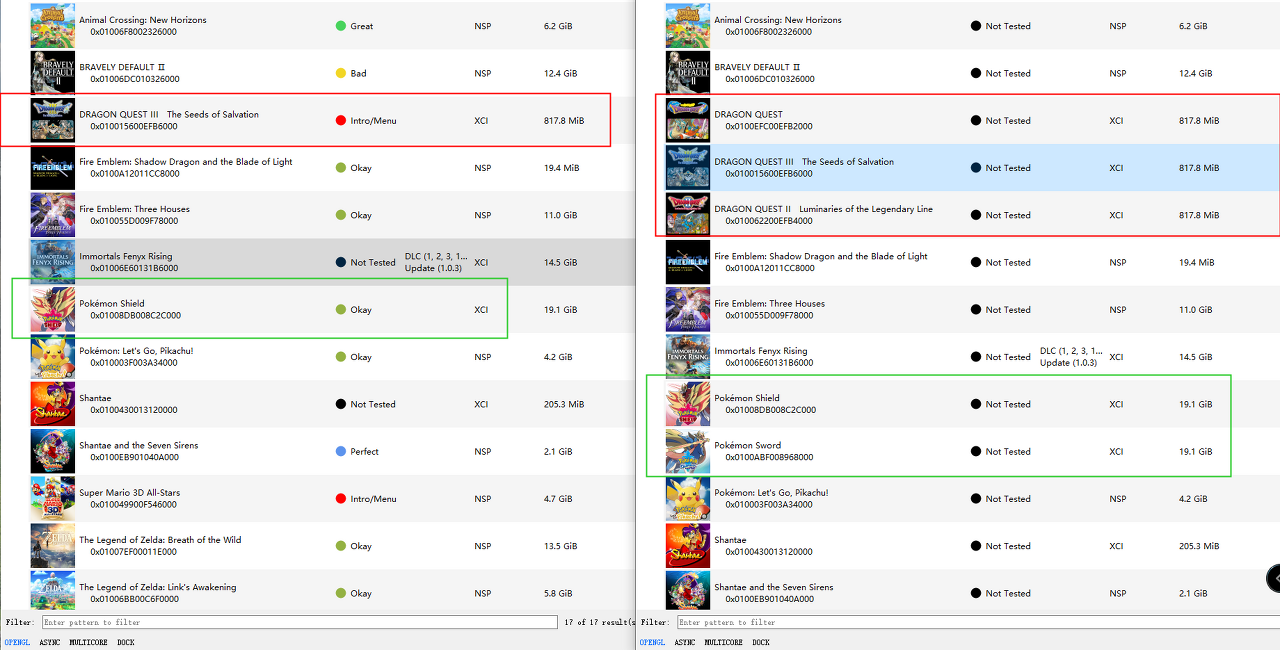Click Shantae Seven Sirens icon in right window
Screen dimensions: 1280x650
(x=687, y=591)
